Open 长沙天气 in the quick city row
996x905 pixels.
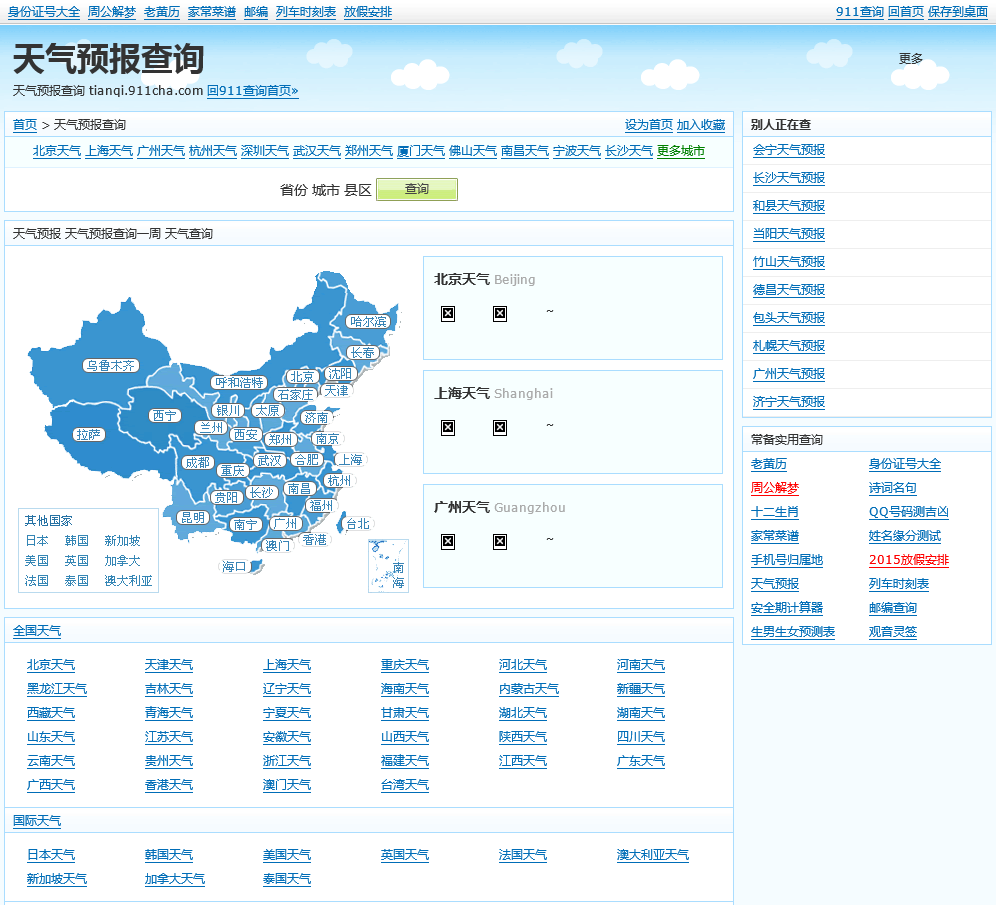coord(629,151)
